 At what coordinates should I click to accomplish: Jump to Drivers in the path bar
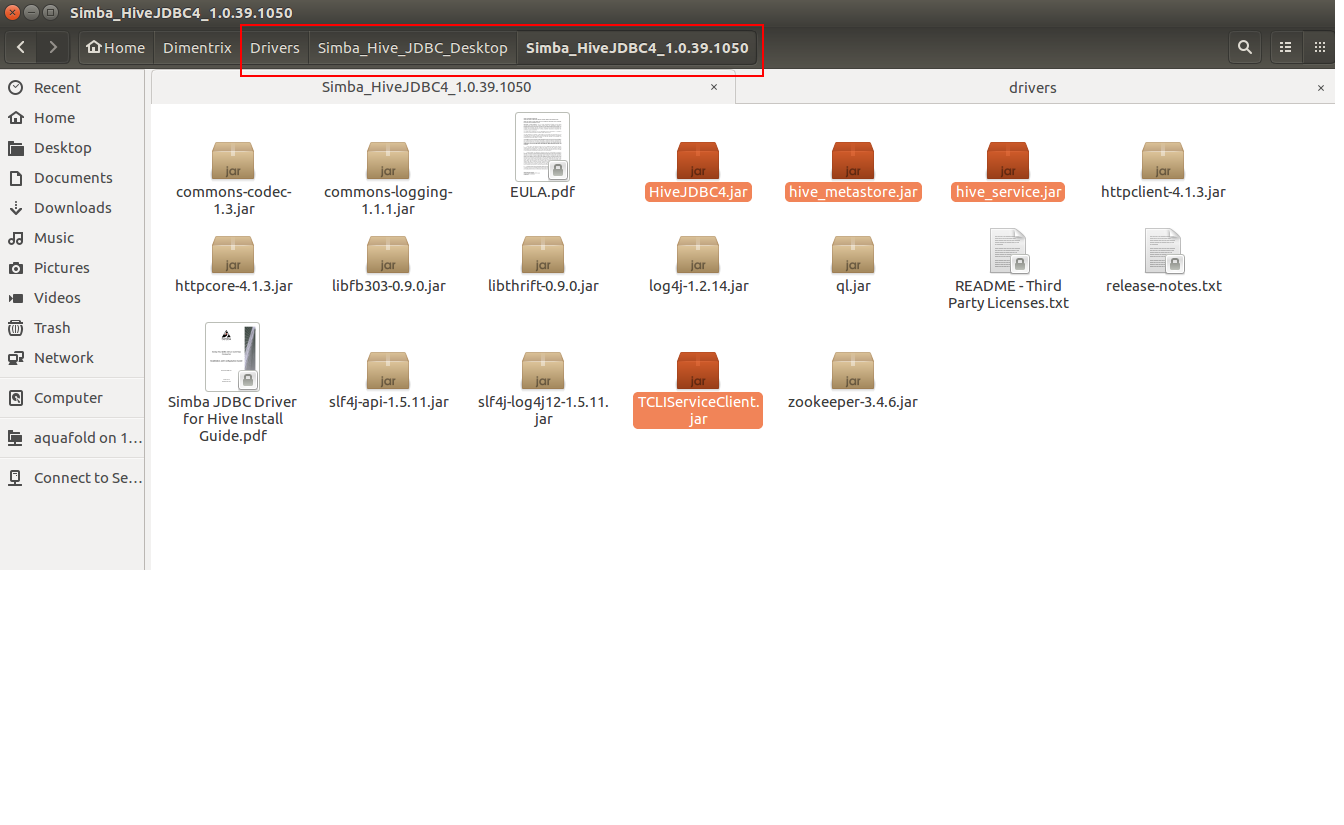[275, 47]
